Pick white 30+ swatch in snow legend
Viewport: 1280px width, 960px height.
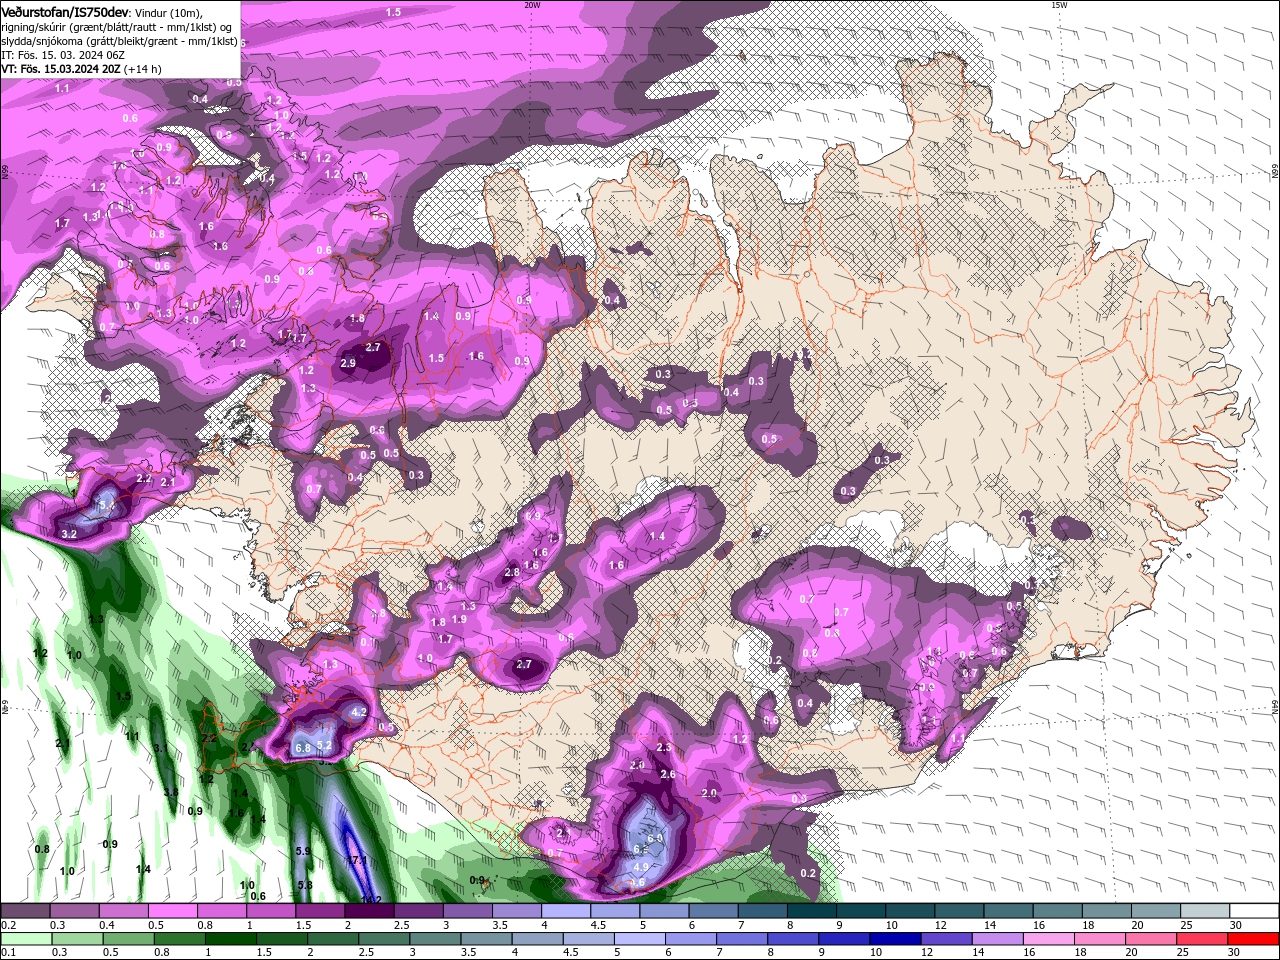[x=1254, y=911]
